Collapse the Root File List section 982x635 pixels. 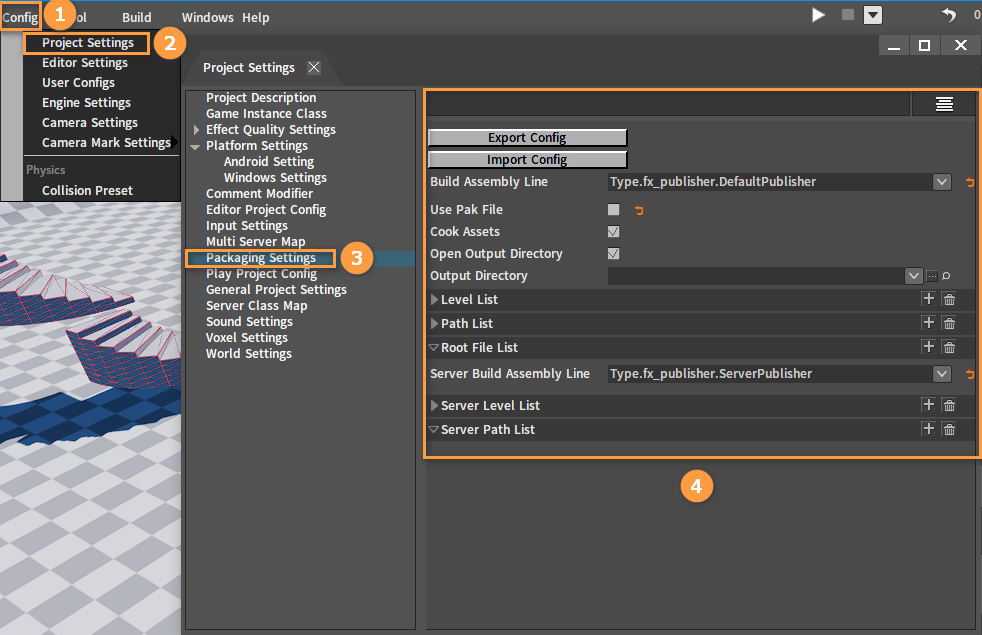tap(433, 347)
